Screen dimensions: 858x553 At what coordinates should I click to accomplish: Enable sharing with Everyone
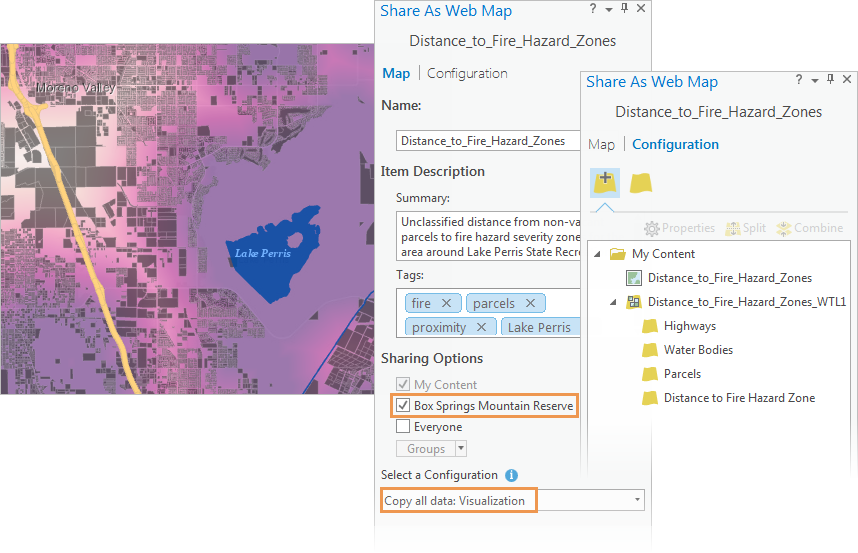403,426
